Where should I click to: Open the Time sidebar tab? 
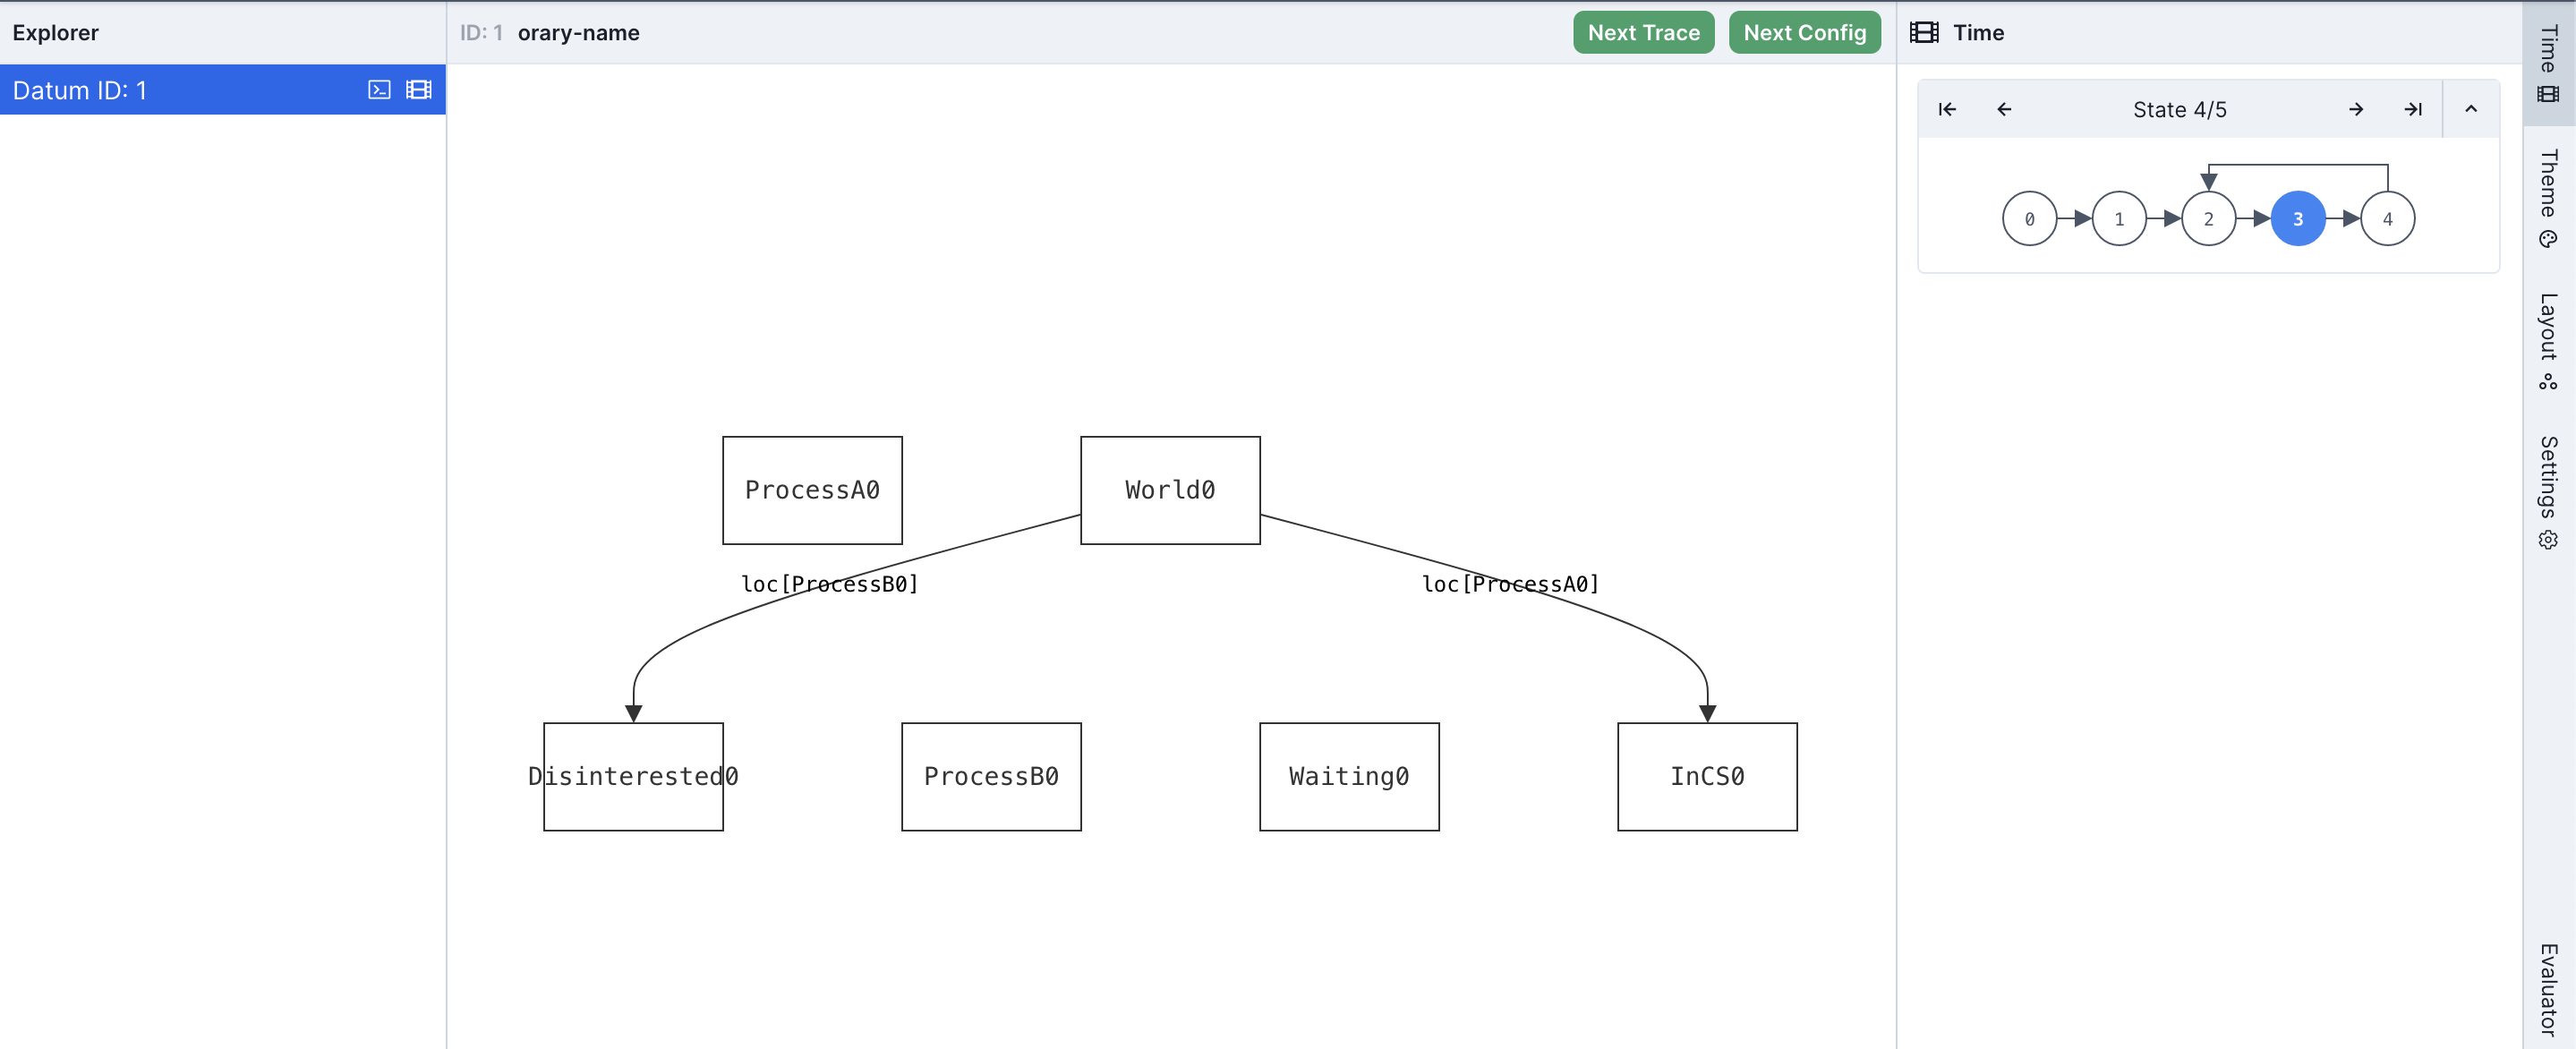[2549, 62]
